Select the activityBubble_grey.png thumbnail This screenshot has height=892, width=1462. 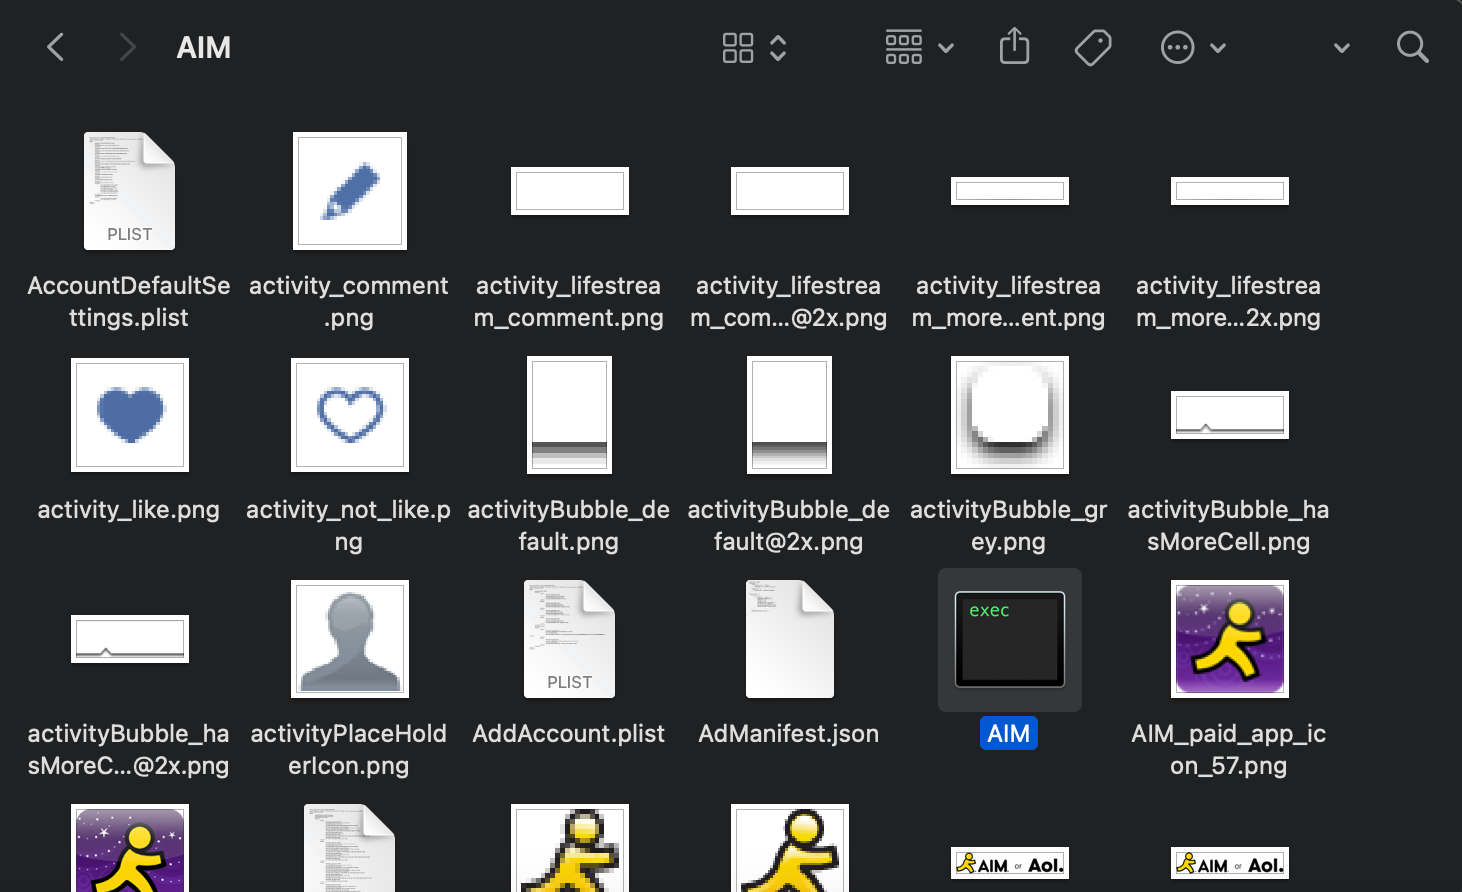pyautogui.click(x=1010, y=415)
